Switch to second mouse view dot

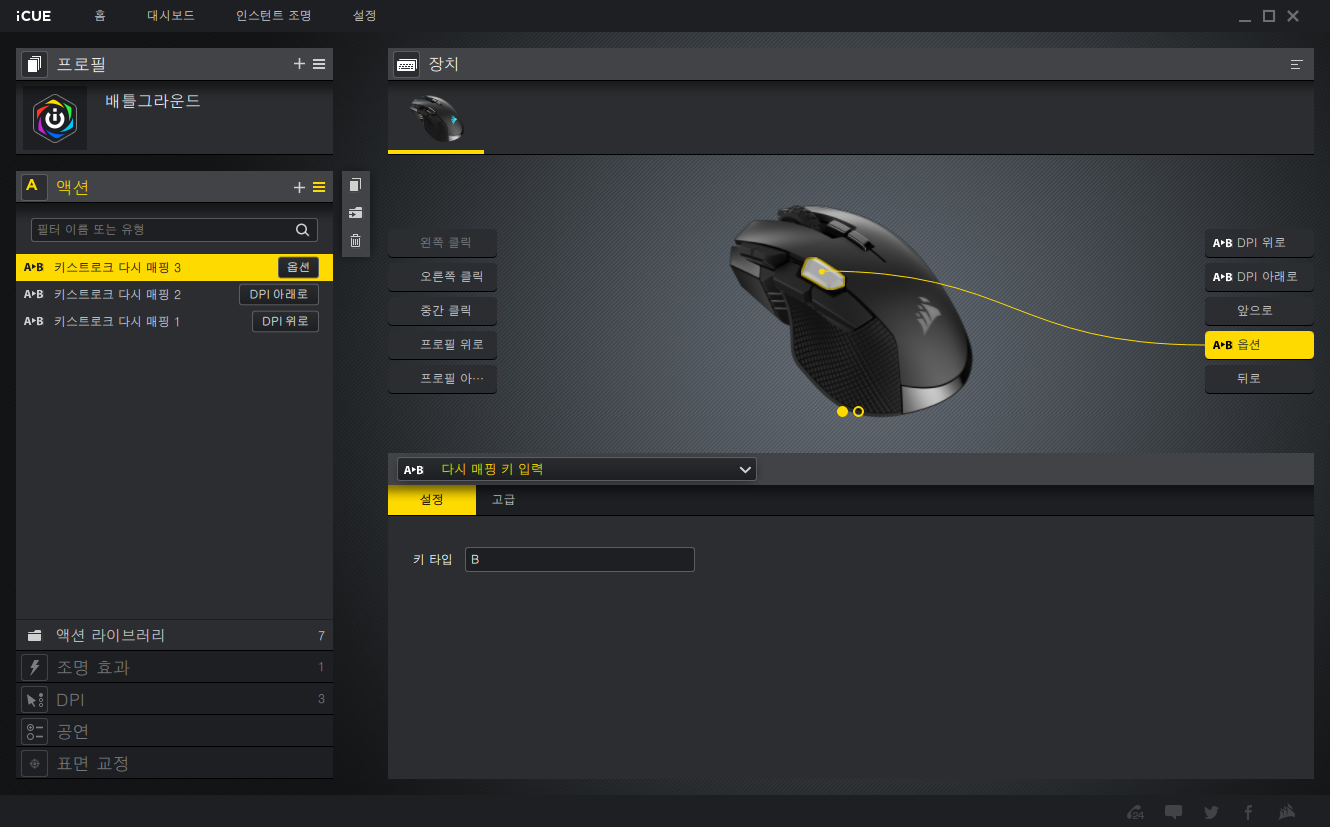pyautogui.click(x=859, y=411)
